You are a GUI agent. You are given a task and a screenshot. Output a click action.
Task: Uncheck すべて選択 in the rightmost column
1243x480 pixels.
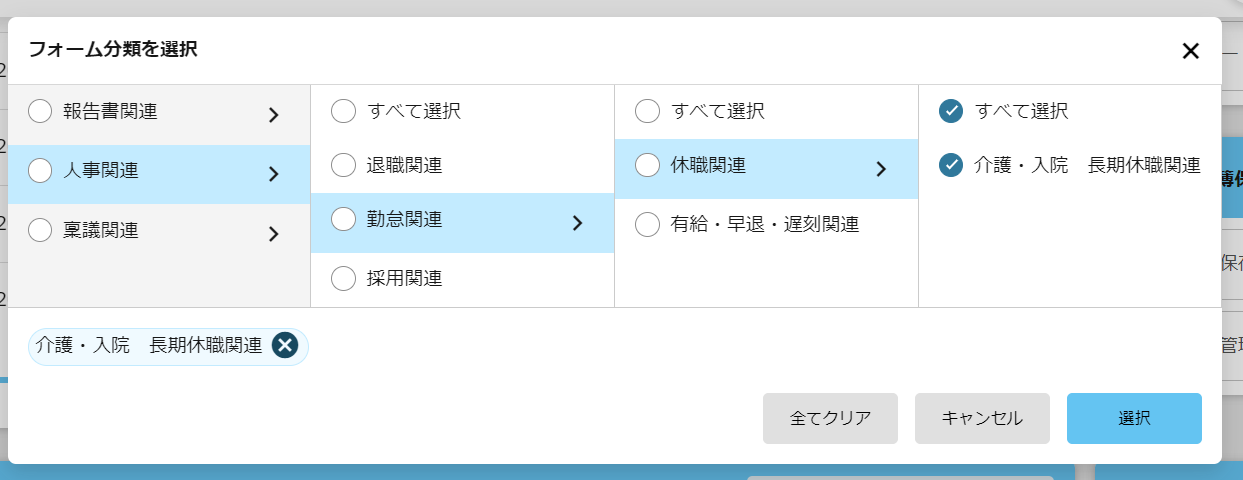951,111
